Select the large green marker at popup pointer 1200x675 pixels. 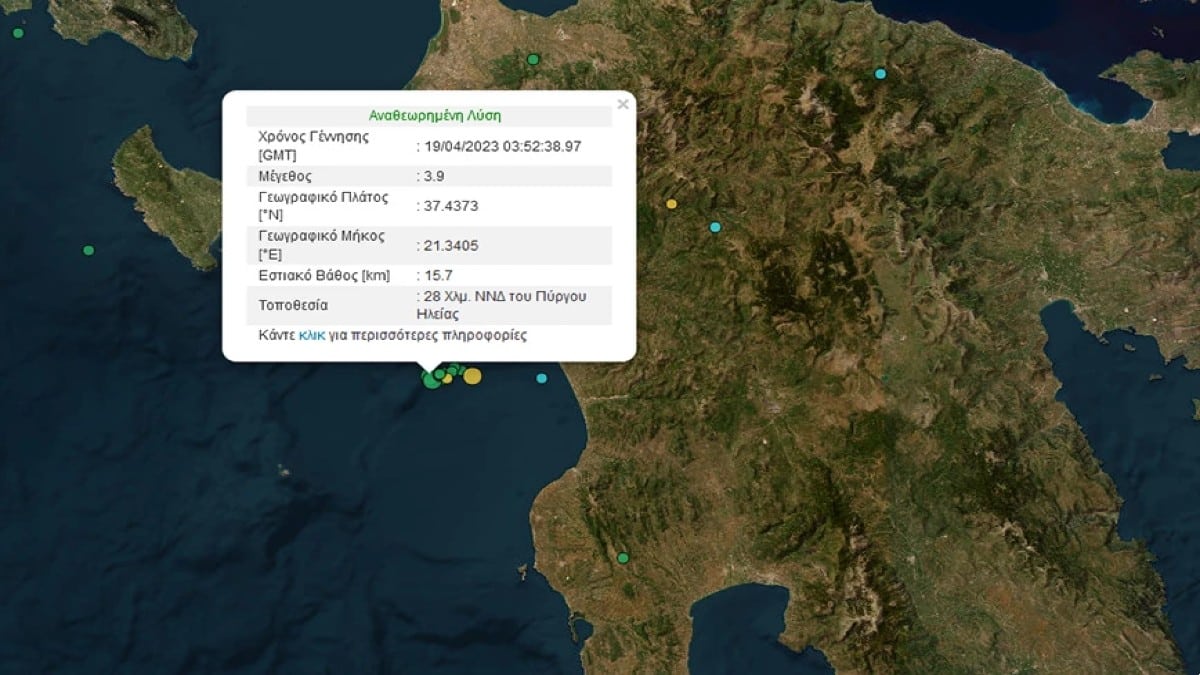431,380
